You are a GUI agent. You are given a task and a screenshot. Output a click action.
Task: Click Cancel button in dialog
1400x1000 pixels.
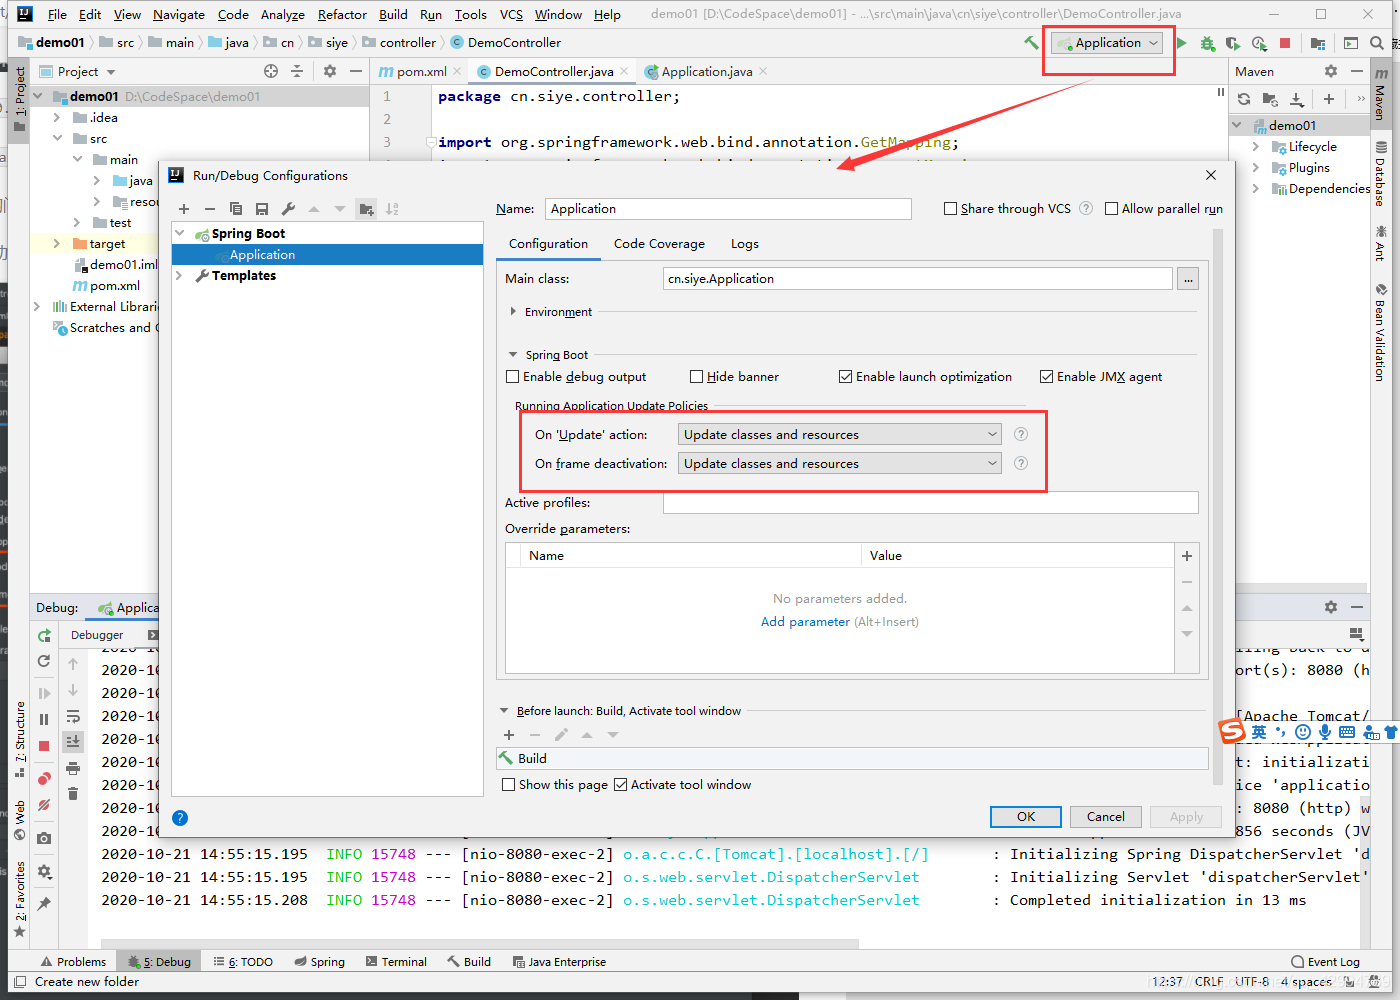(1105, 817)
